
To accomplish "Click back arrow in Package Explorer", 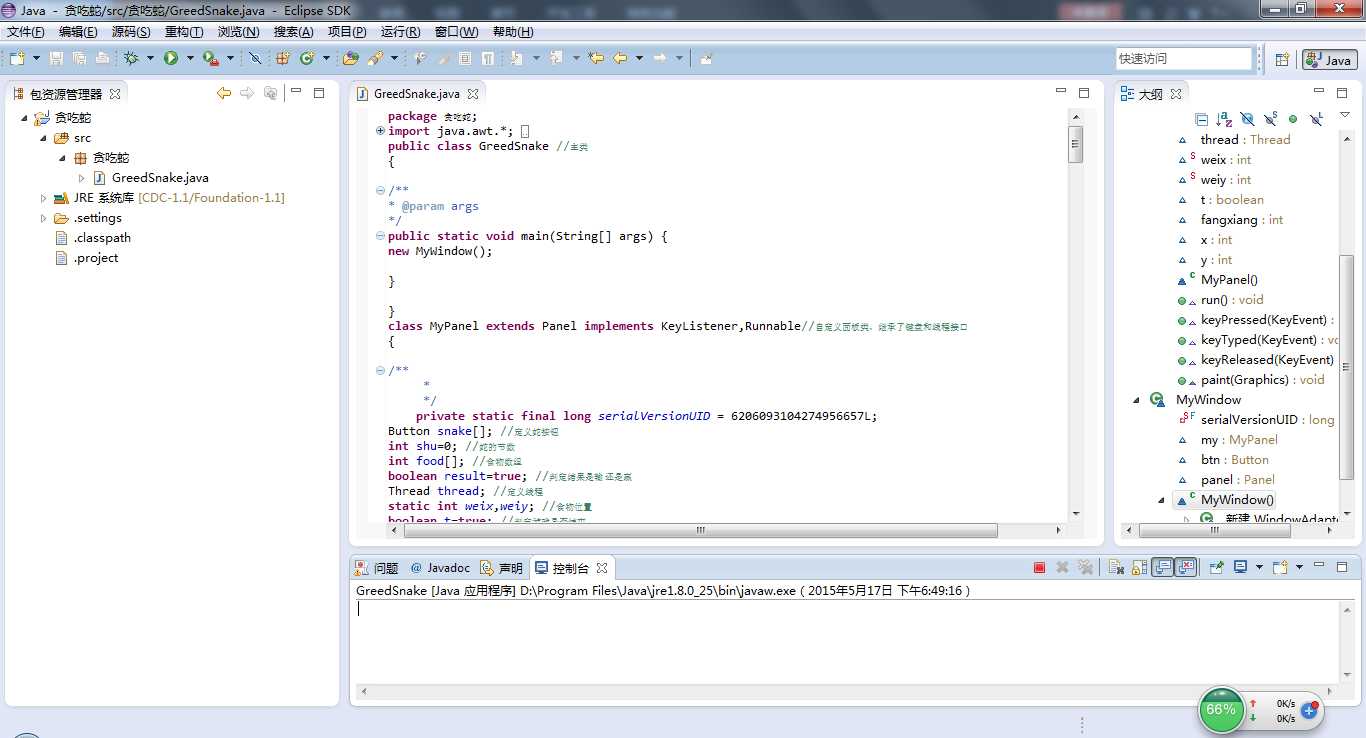I will tap(223, 93).
